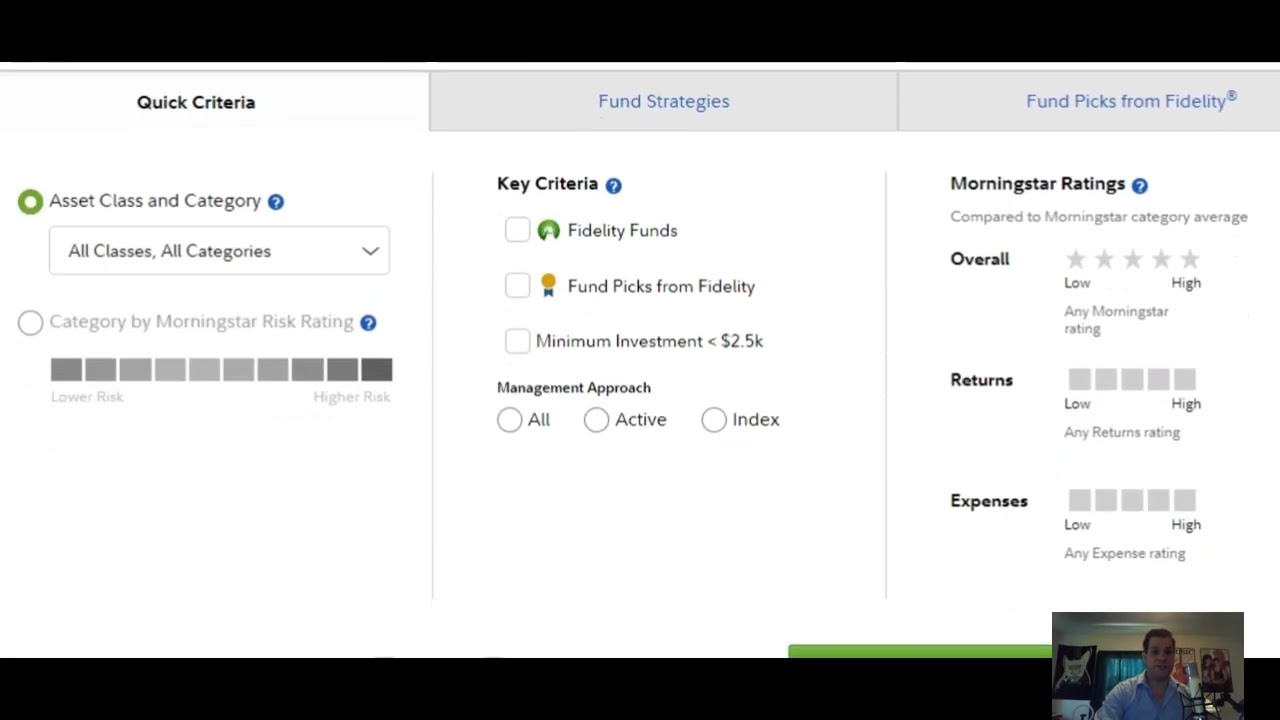Select the All management approach
The width and height of the screenshot is (1280, 720).
pos(509,420)
